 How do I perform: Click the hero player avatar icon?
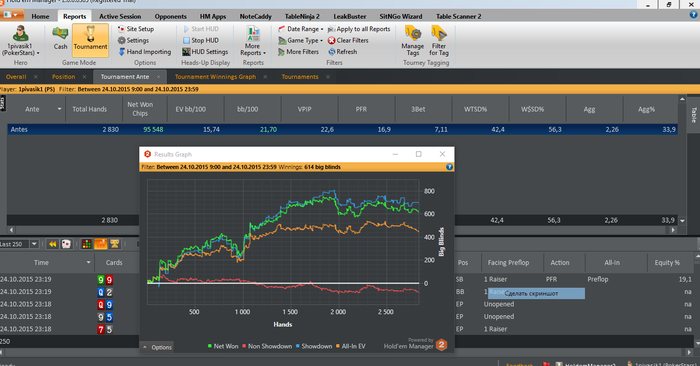click(x=20, y=33)
